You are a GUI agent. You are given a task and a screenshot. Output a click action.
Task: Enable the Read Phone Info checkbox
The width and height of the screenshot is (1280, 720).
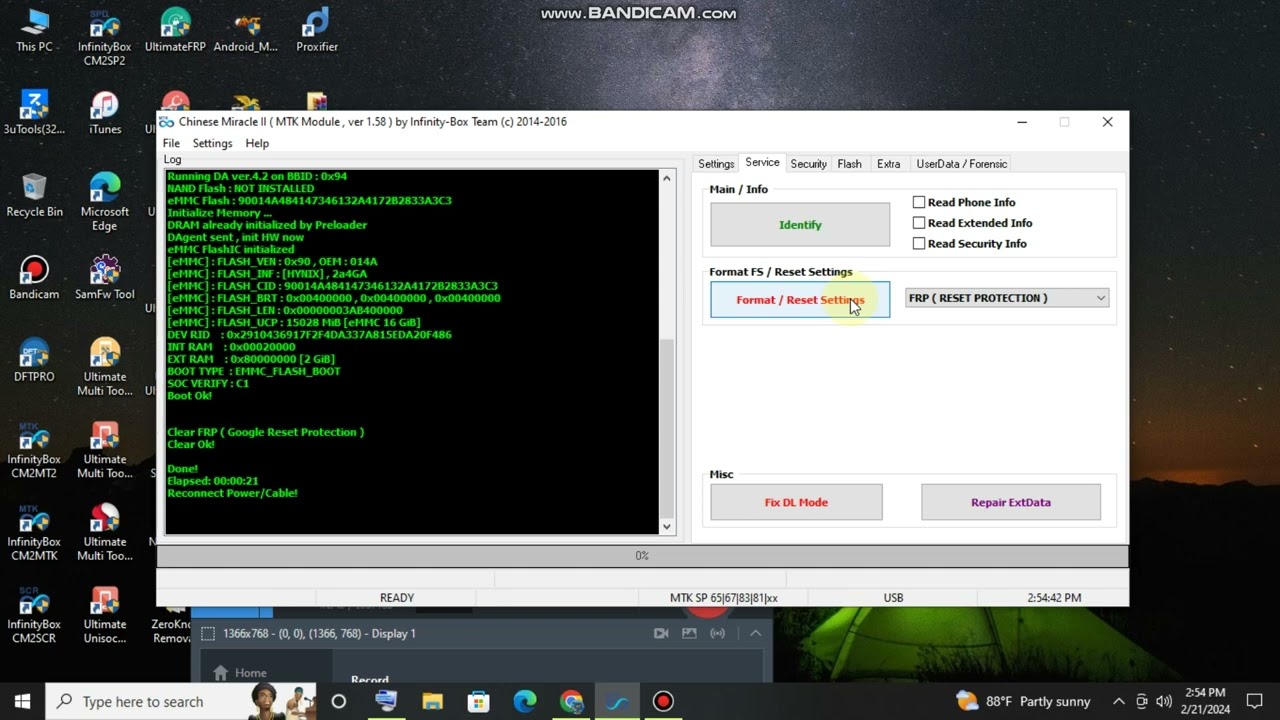tap(919, 202)
